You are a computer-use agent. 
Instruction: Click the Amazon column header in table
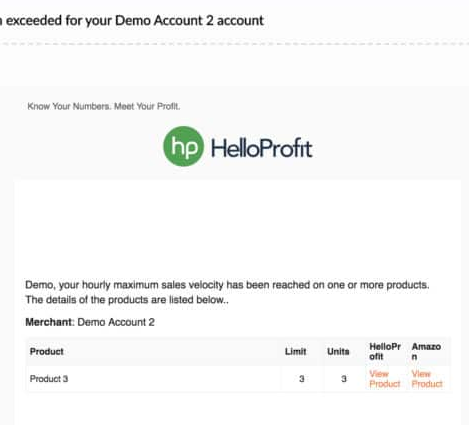pos(426,352)
